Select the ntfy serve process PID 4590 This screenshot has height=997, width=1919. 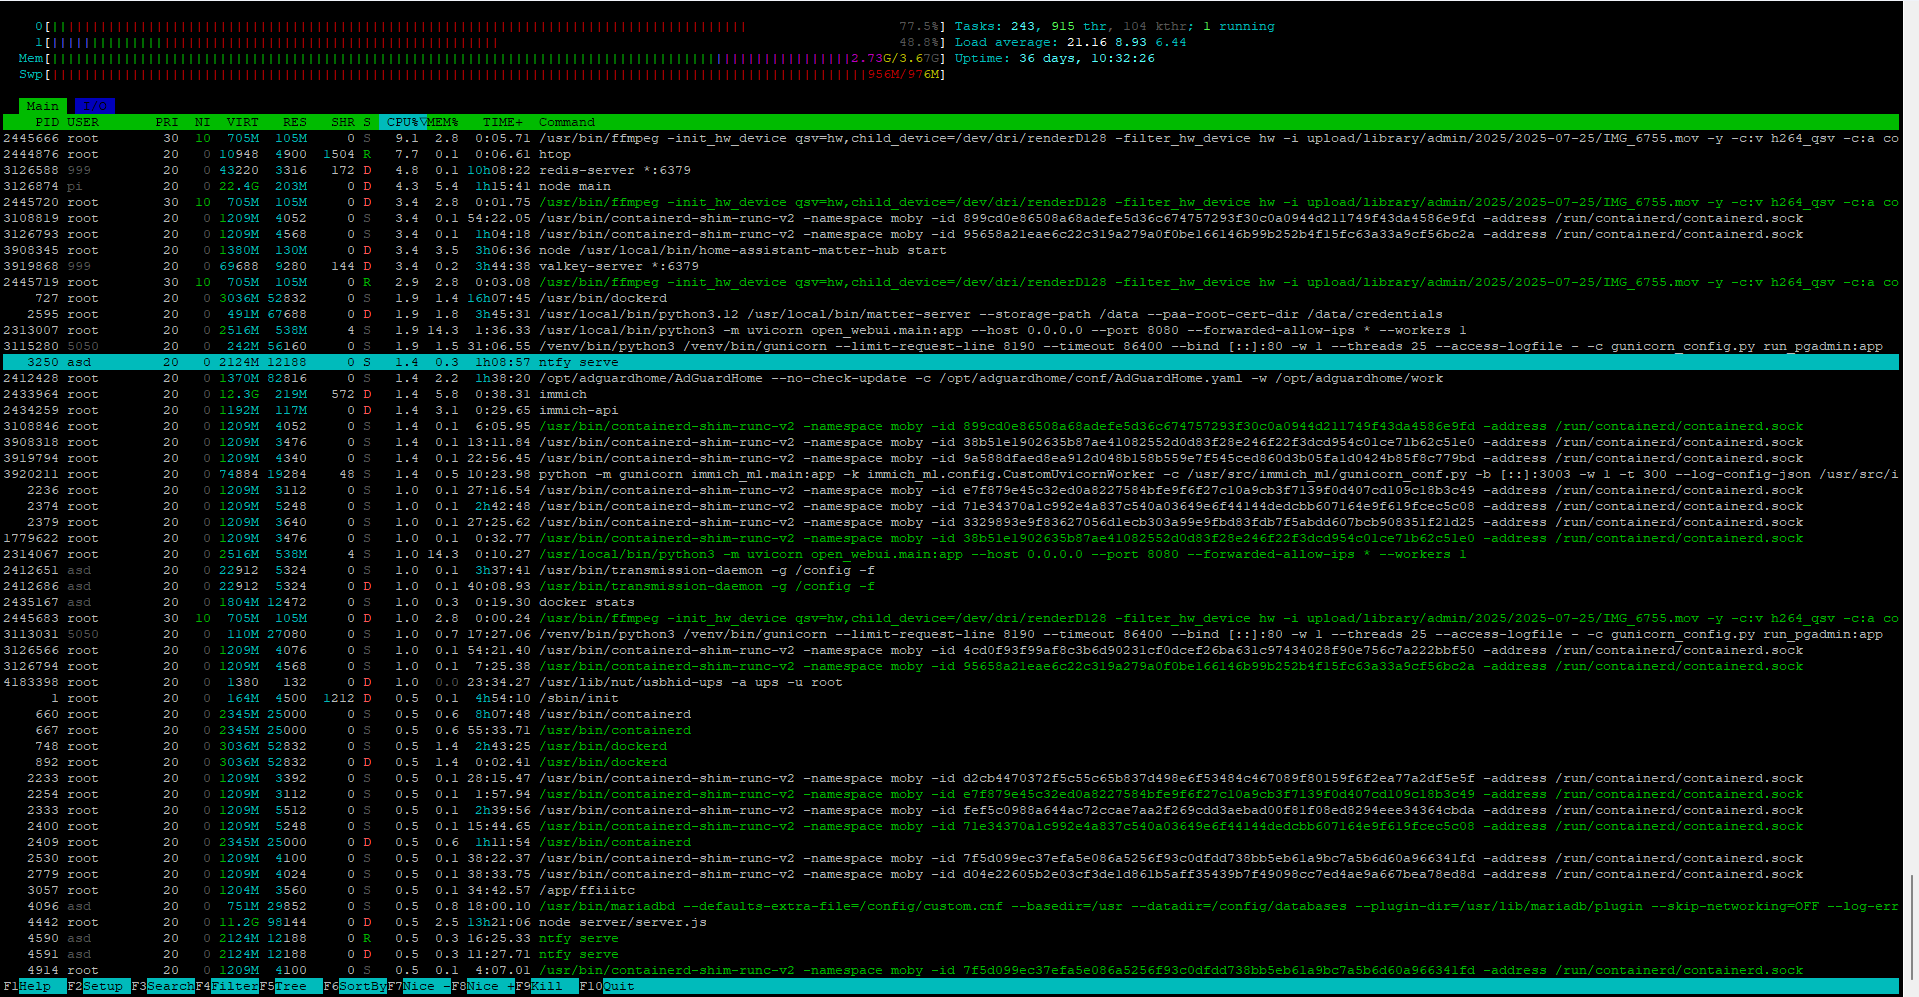point(951,938)
